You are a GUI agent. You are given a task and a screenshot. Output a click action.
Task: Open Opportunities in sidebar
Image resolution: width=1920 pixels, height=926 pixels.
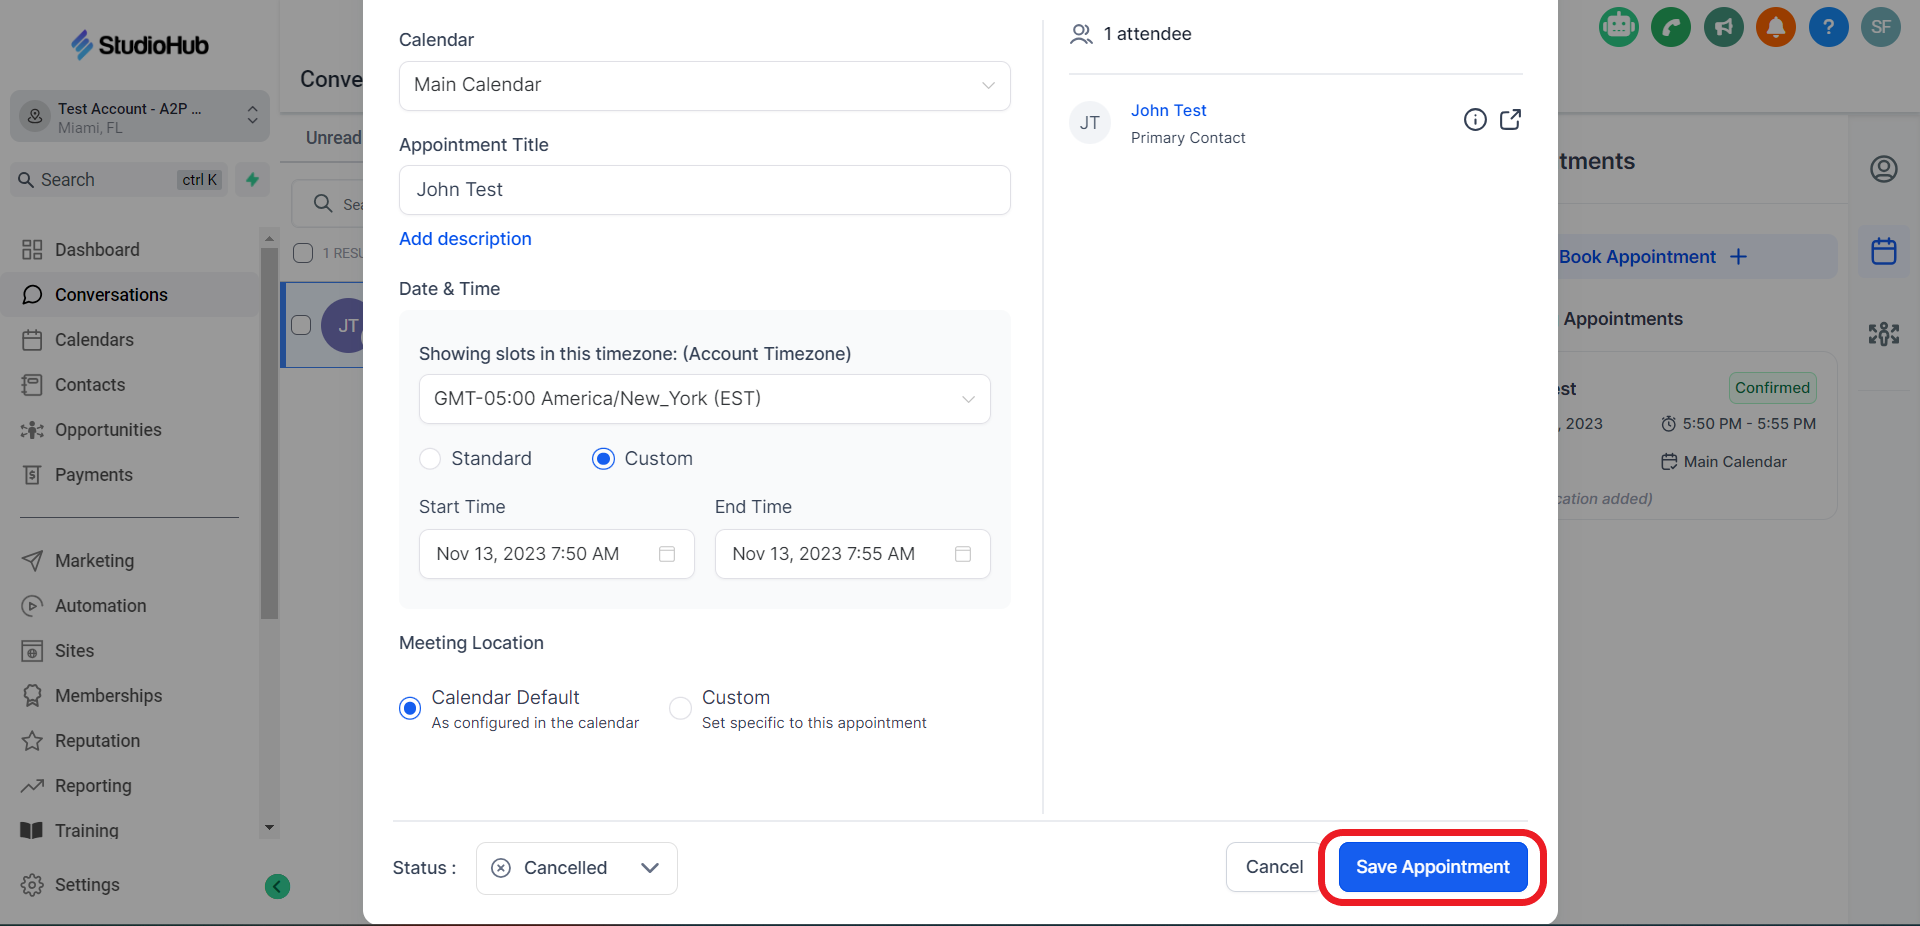click(108, 430)
